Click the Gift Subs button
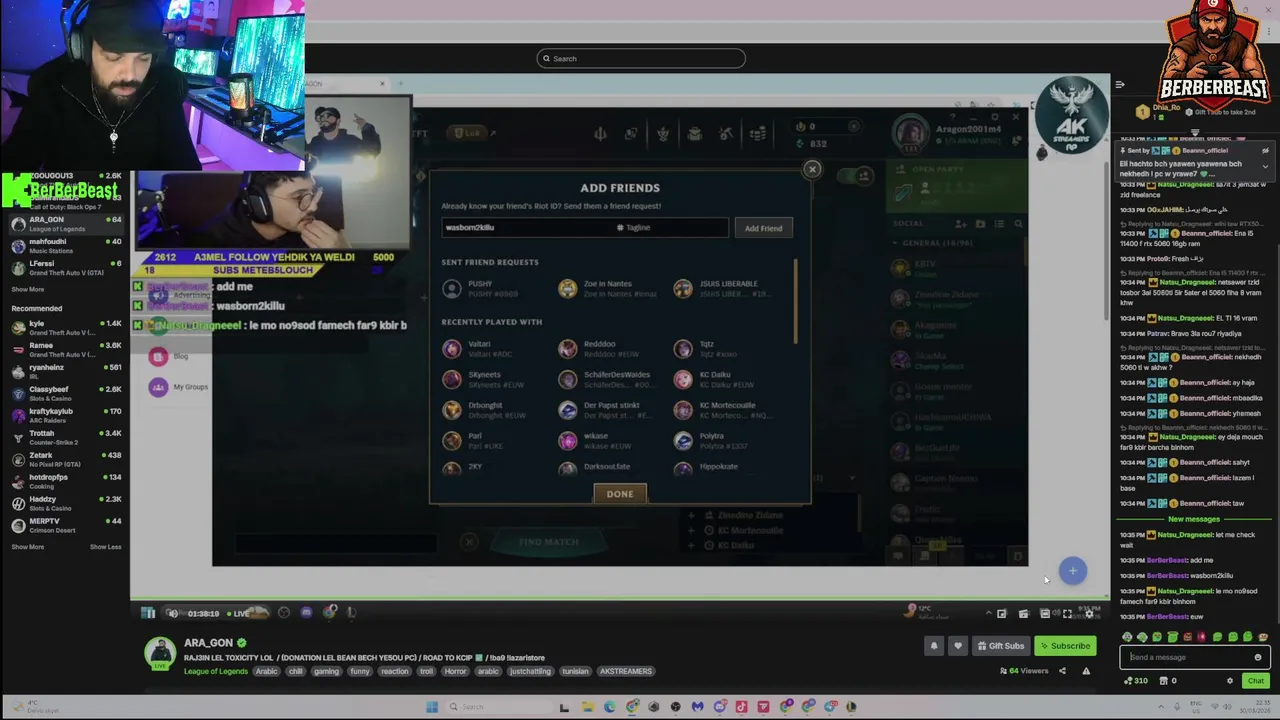The width and height of the screenshot is (1280, 720). 1000,646
